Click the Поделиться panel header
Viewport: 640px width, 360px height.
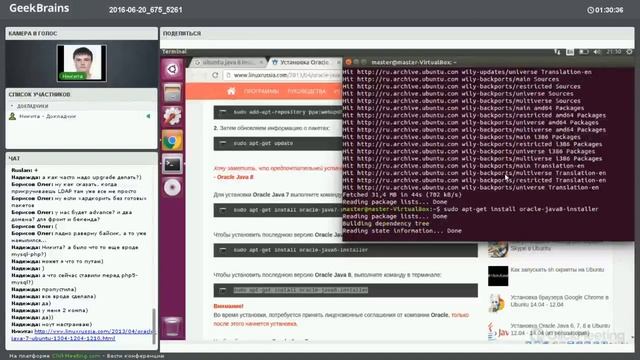click(x=397, y=33)
